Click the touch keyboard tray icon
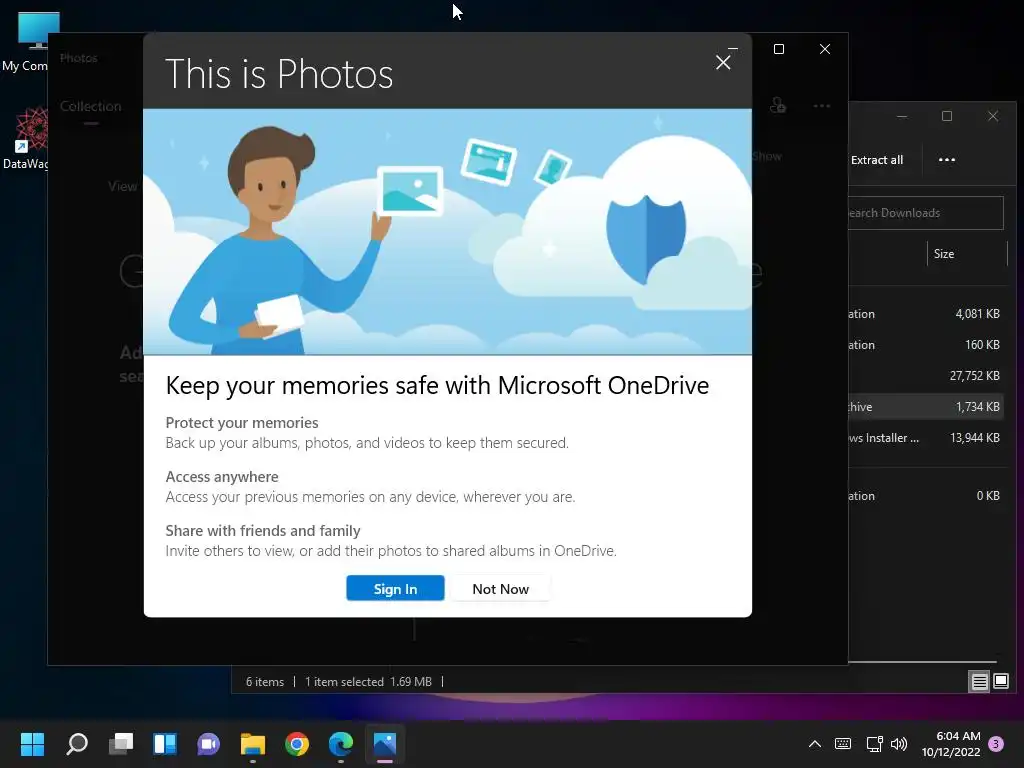This screenshot has width=1024, height=768. coord(842,744)
